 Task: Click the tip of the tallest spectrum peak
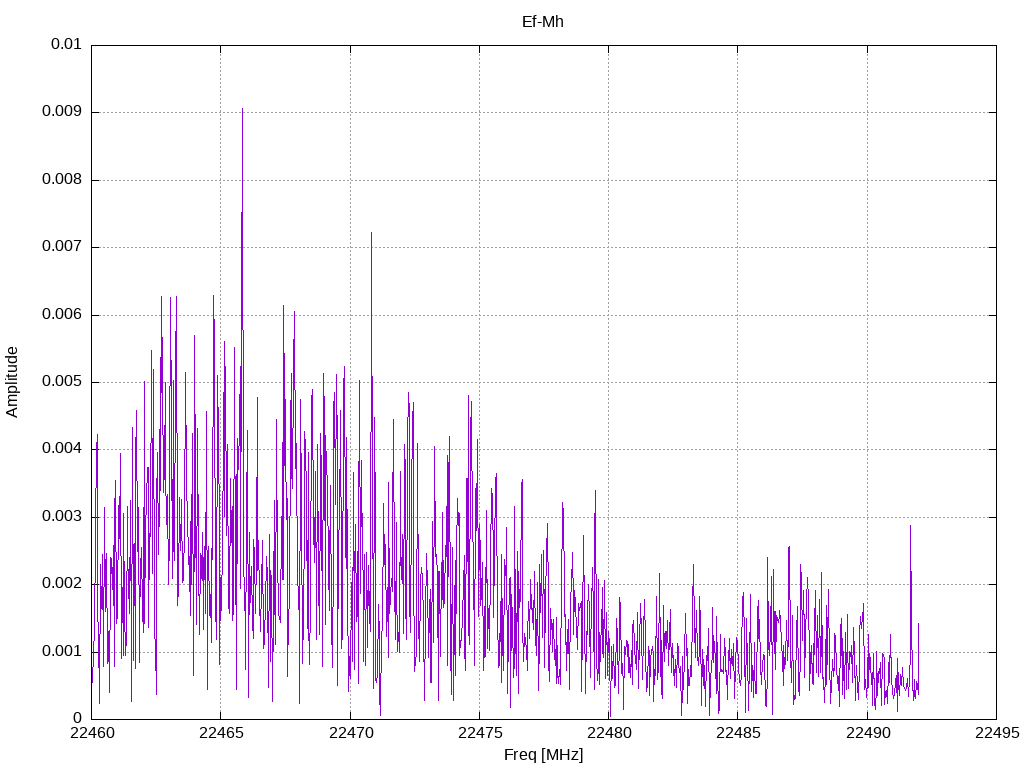tap(242, 109)
